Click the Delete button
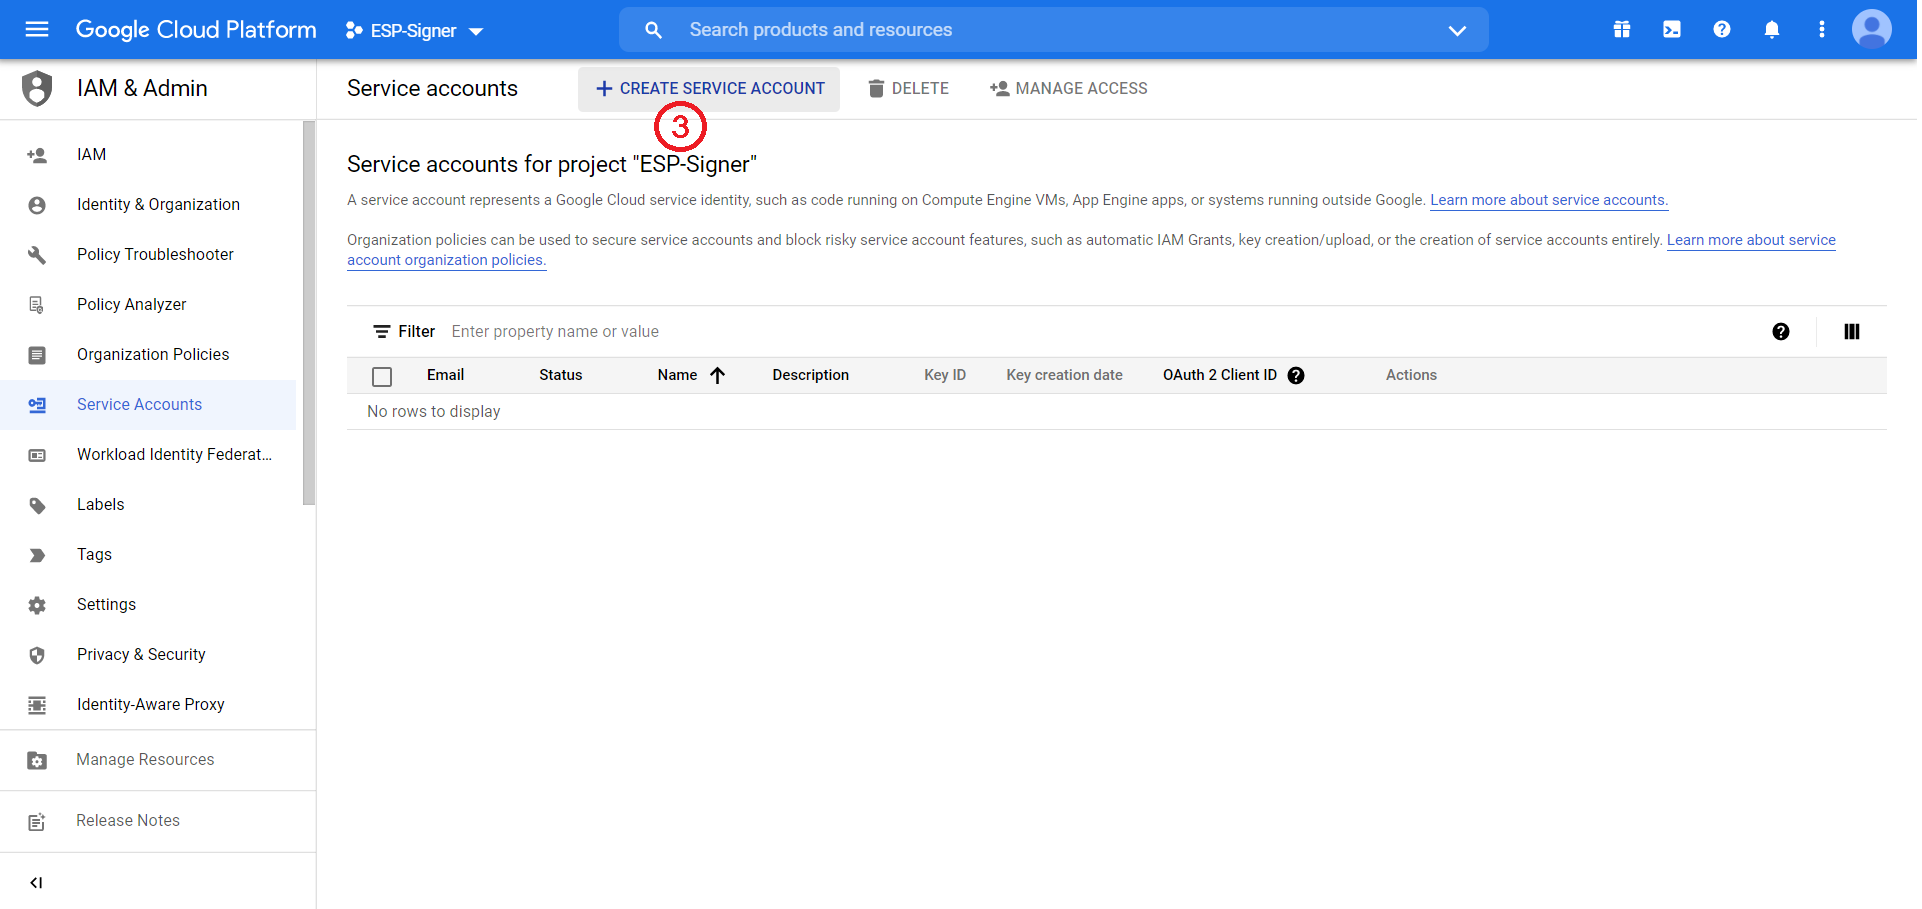Viewport: 1922px width, 909px height. [x=909, y=89]
